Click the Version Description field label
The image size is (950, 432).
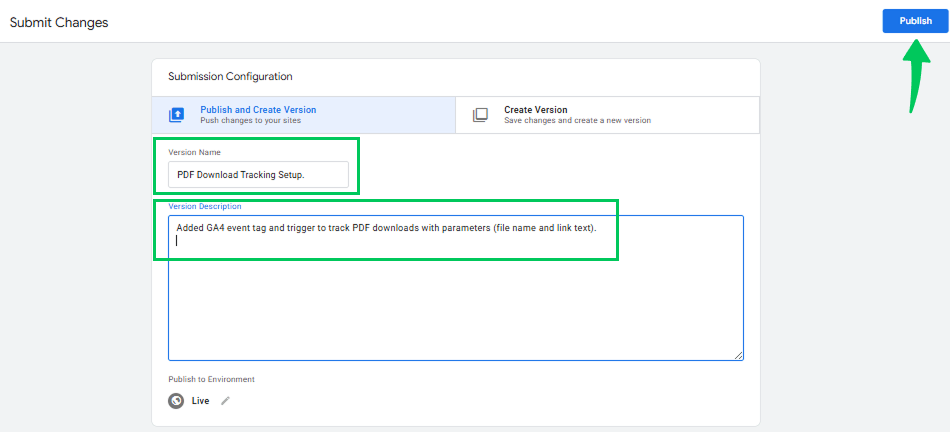coord(205,207)
